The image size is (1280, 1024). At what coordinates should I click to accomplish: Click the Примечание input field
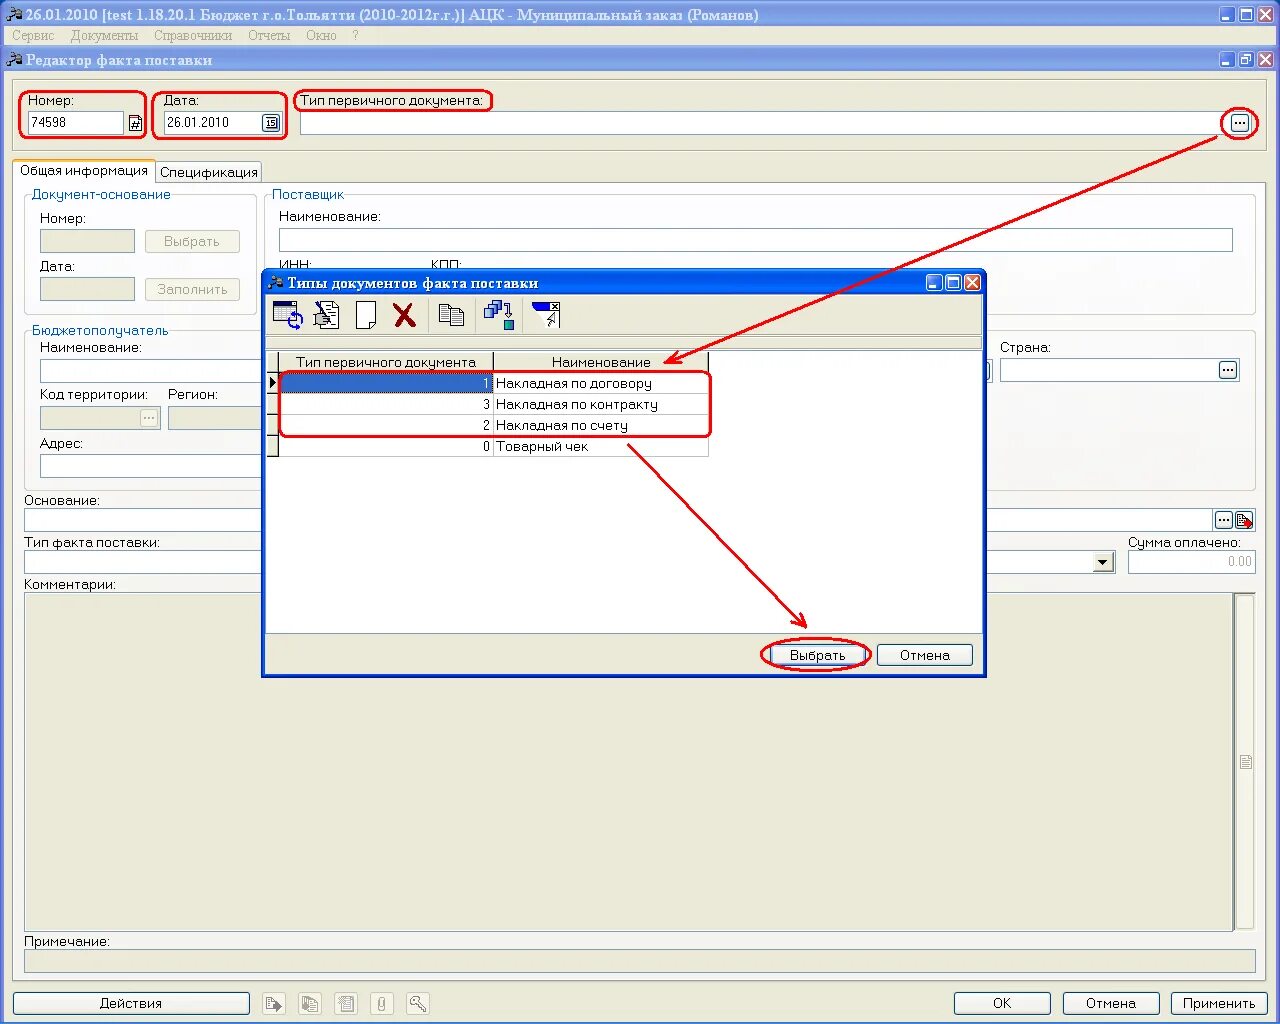[x=640, y=961]
